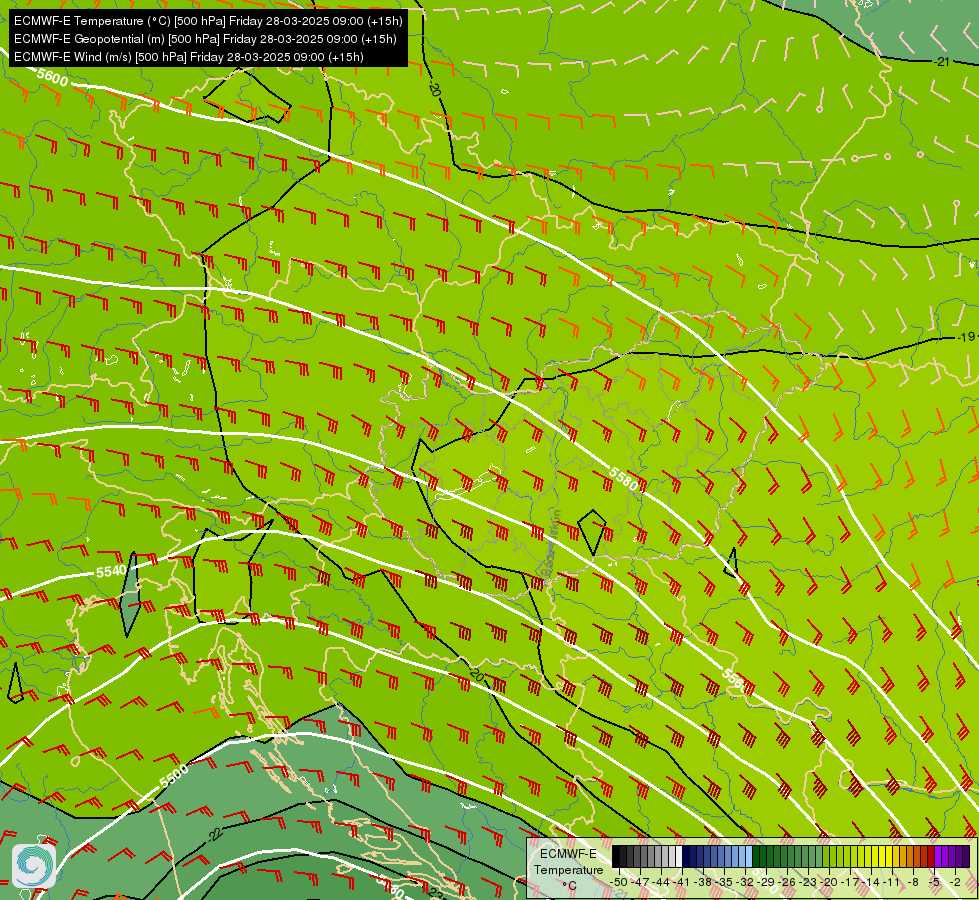Image resolution: width=979 pixels, height=900 pixels.
Task: Click the -35 value on the temperature scale
Action: click(x=724, y=882)
